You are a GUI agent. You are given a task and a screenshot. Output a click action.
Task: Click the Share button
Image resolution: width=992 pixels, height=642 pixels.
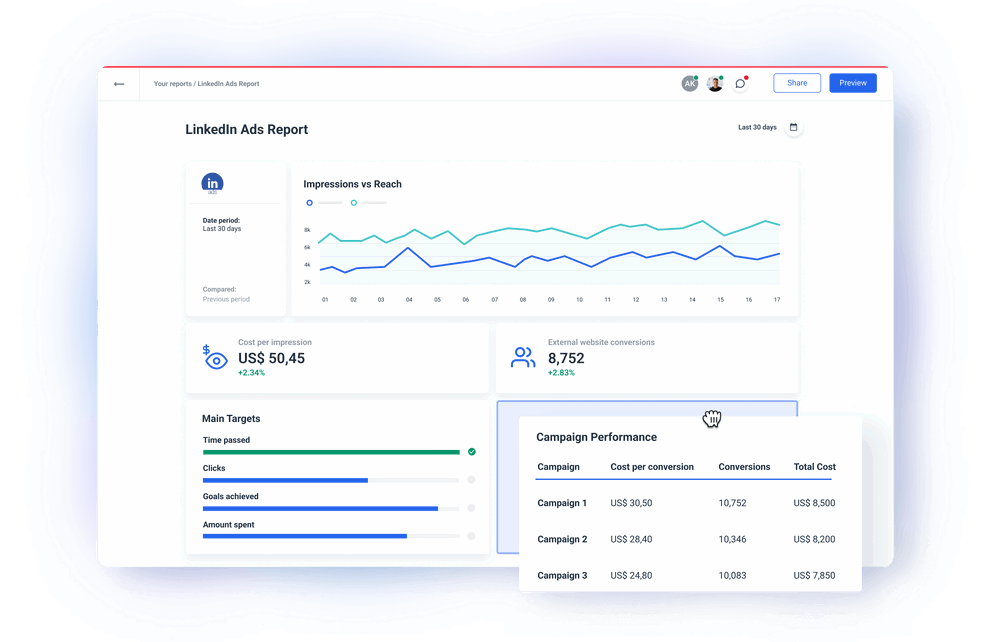point(797,83)
